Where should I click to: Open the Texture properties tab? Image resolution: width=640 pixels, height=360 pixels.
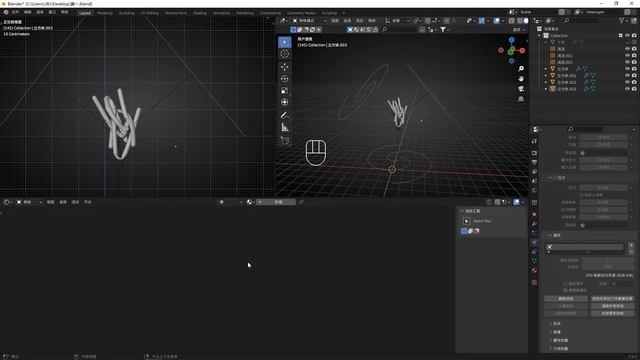coord(534,282)
